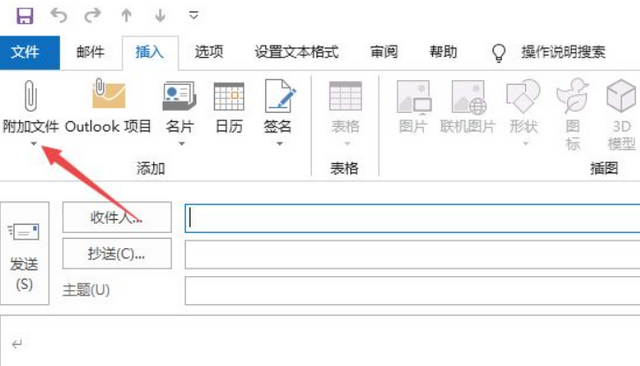Image resolution: width=640 pixels, height=366 pixels.
Task: Switch to the 选项 tab
Action: point(209,52)
